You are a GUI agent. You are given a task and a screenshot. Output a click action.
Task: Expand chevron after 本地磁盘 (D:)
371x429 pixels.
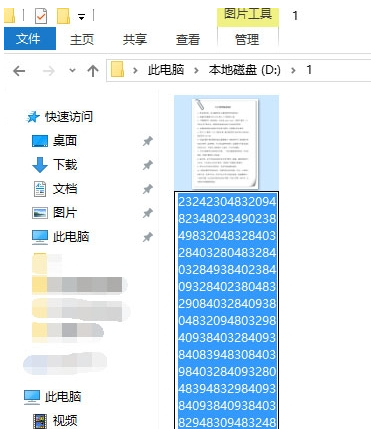click(293, 70)
